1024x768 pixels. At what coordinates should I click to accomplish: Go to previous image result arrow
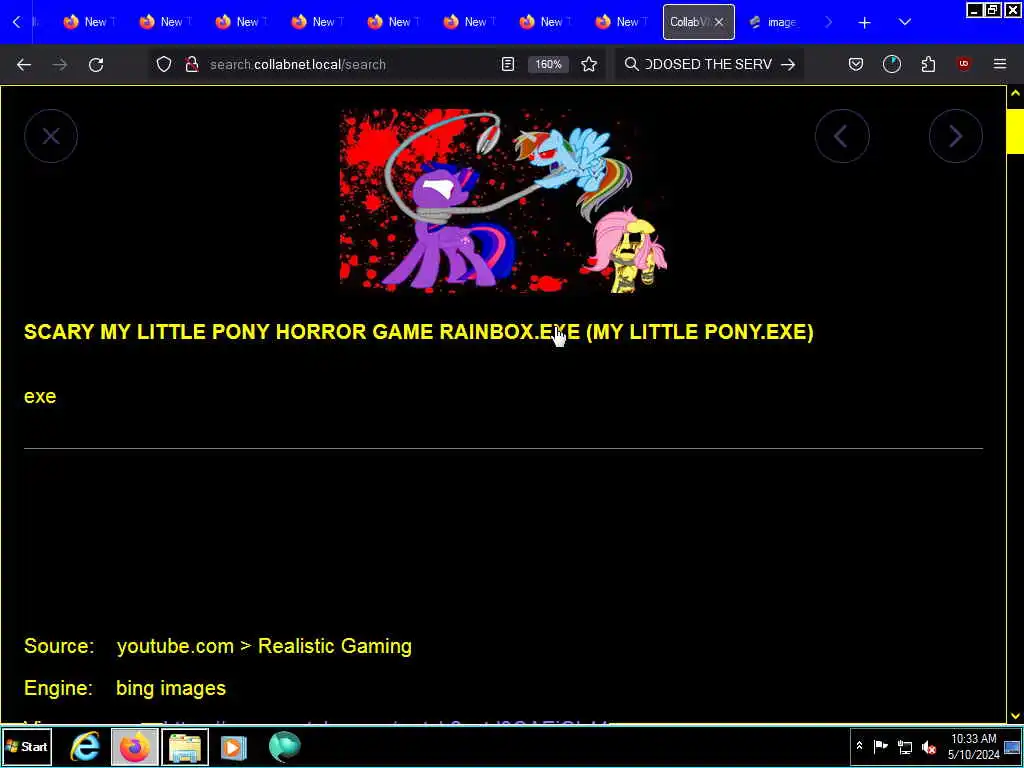point(842,136)
